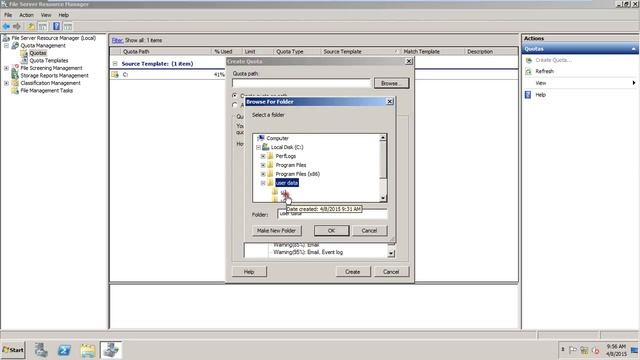This screenshot has height=360, width=640.
Task: Expand the Program Files (x86) folder
Action: point(263,174)
